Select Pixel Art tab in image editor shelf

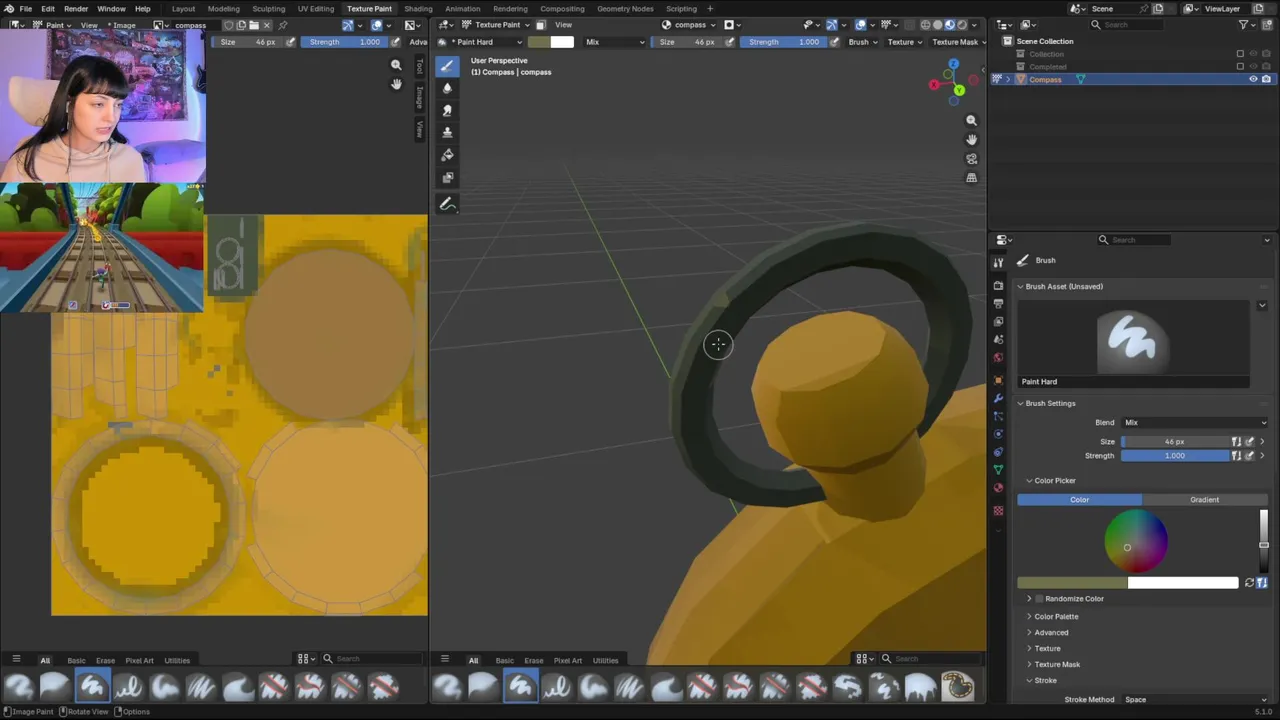[x=139, y=660]
